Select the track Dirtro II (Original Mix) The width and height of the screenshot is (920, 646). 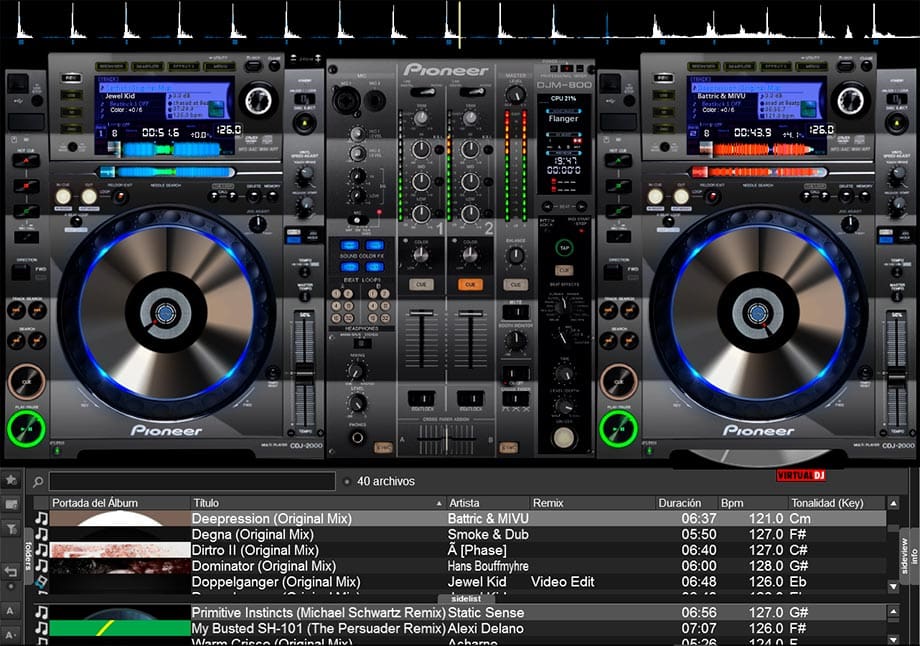(460, 550)
